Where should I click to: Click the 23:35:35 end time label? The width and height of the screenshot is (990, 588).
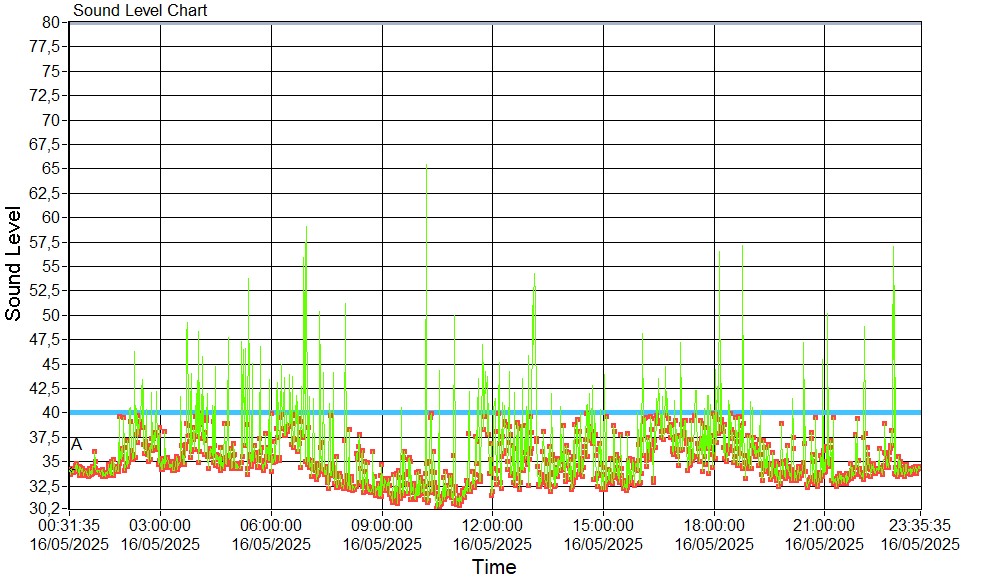[x=920, y=525]
